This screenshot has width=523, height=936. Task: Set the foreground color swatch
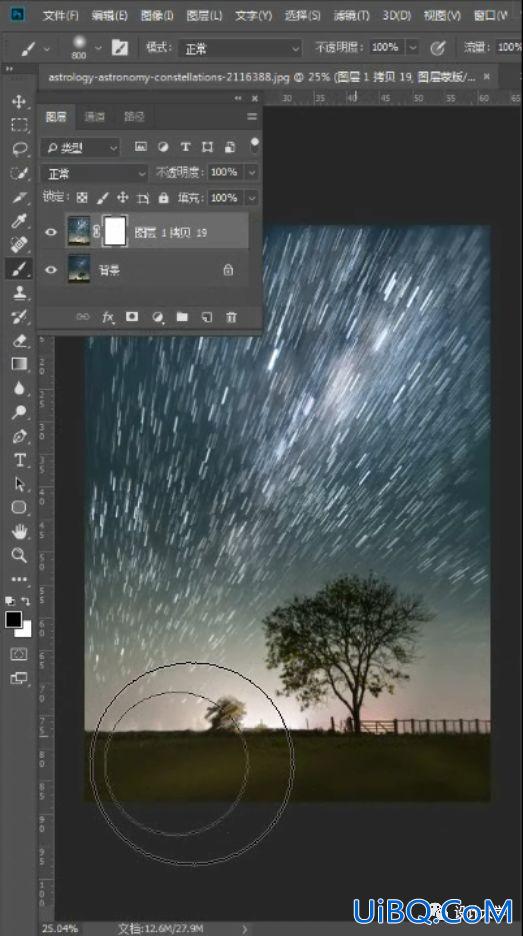pos(13,620)
